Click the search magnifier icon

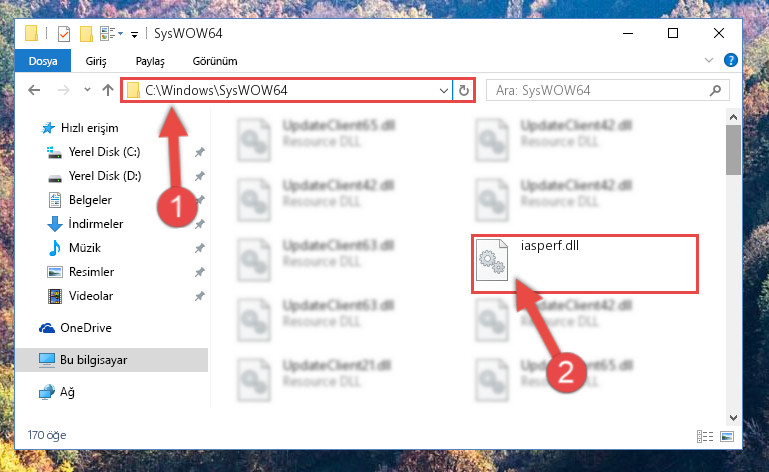(716, 90)
